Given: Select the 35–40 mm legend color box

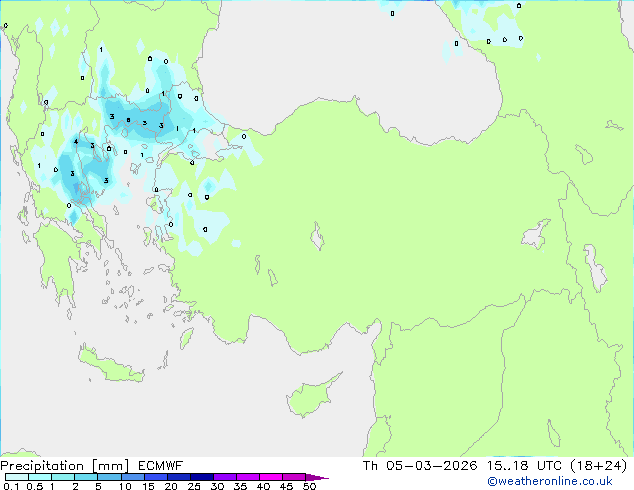Looking at the screenshot, I should click(x=247, y=477).
